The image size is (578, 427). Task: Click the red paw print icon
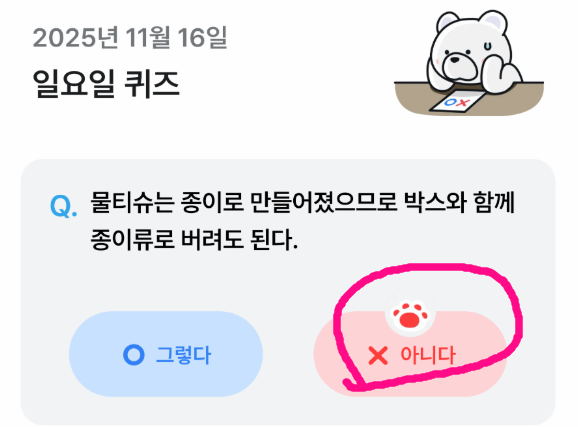(x=410, y=315)
